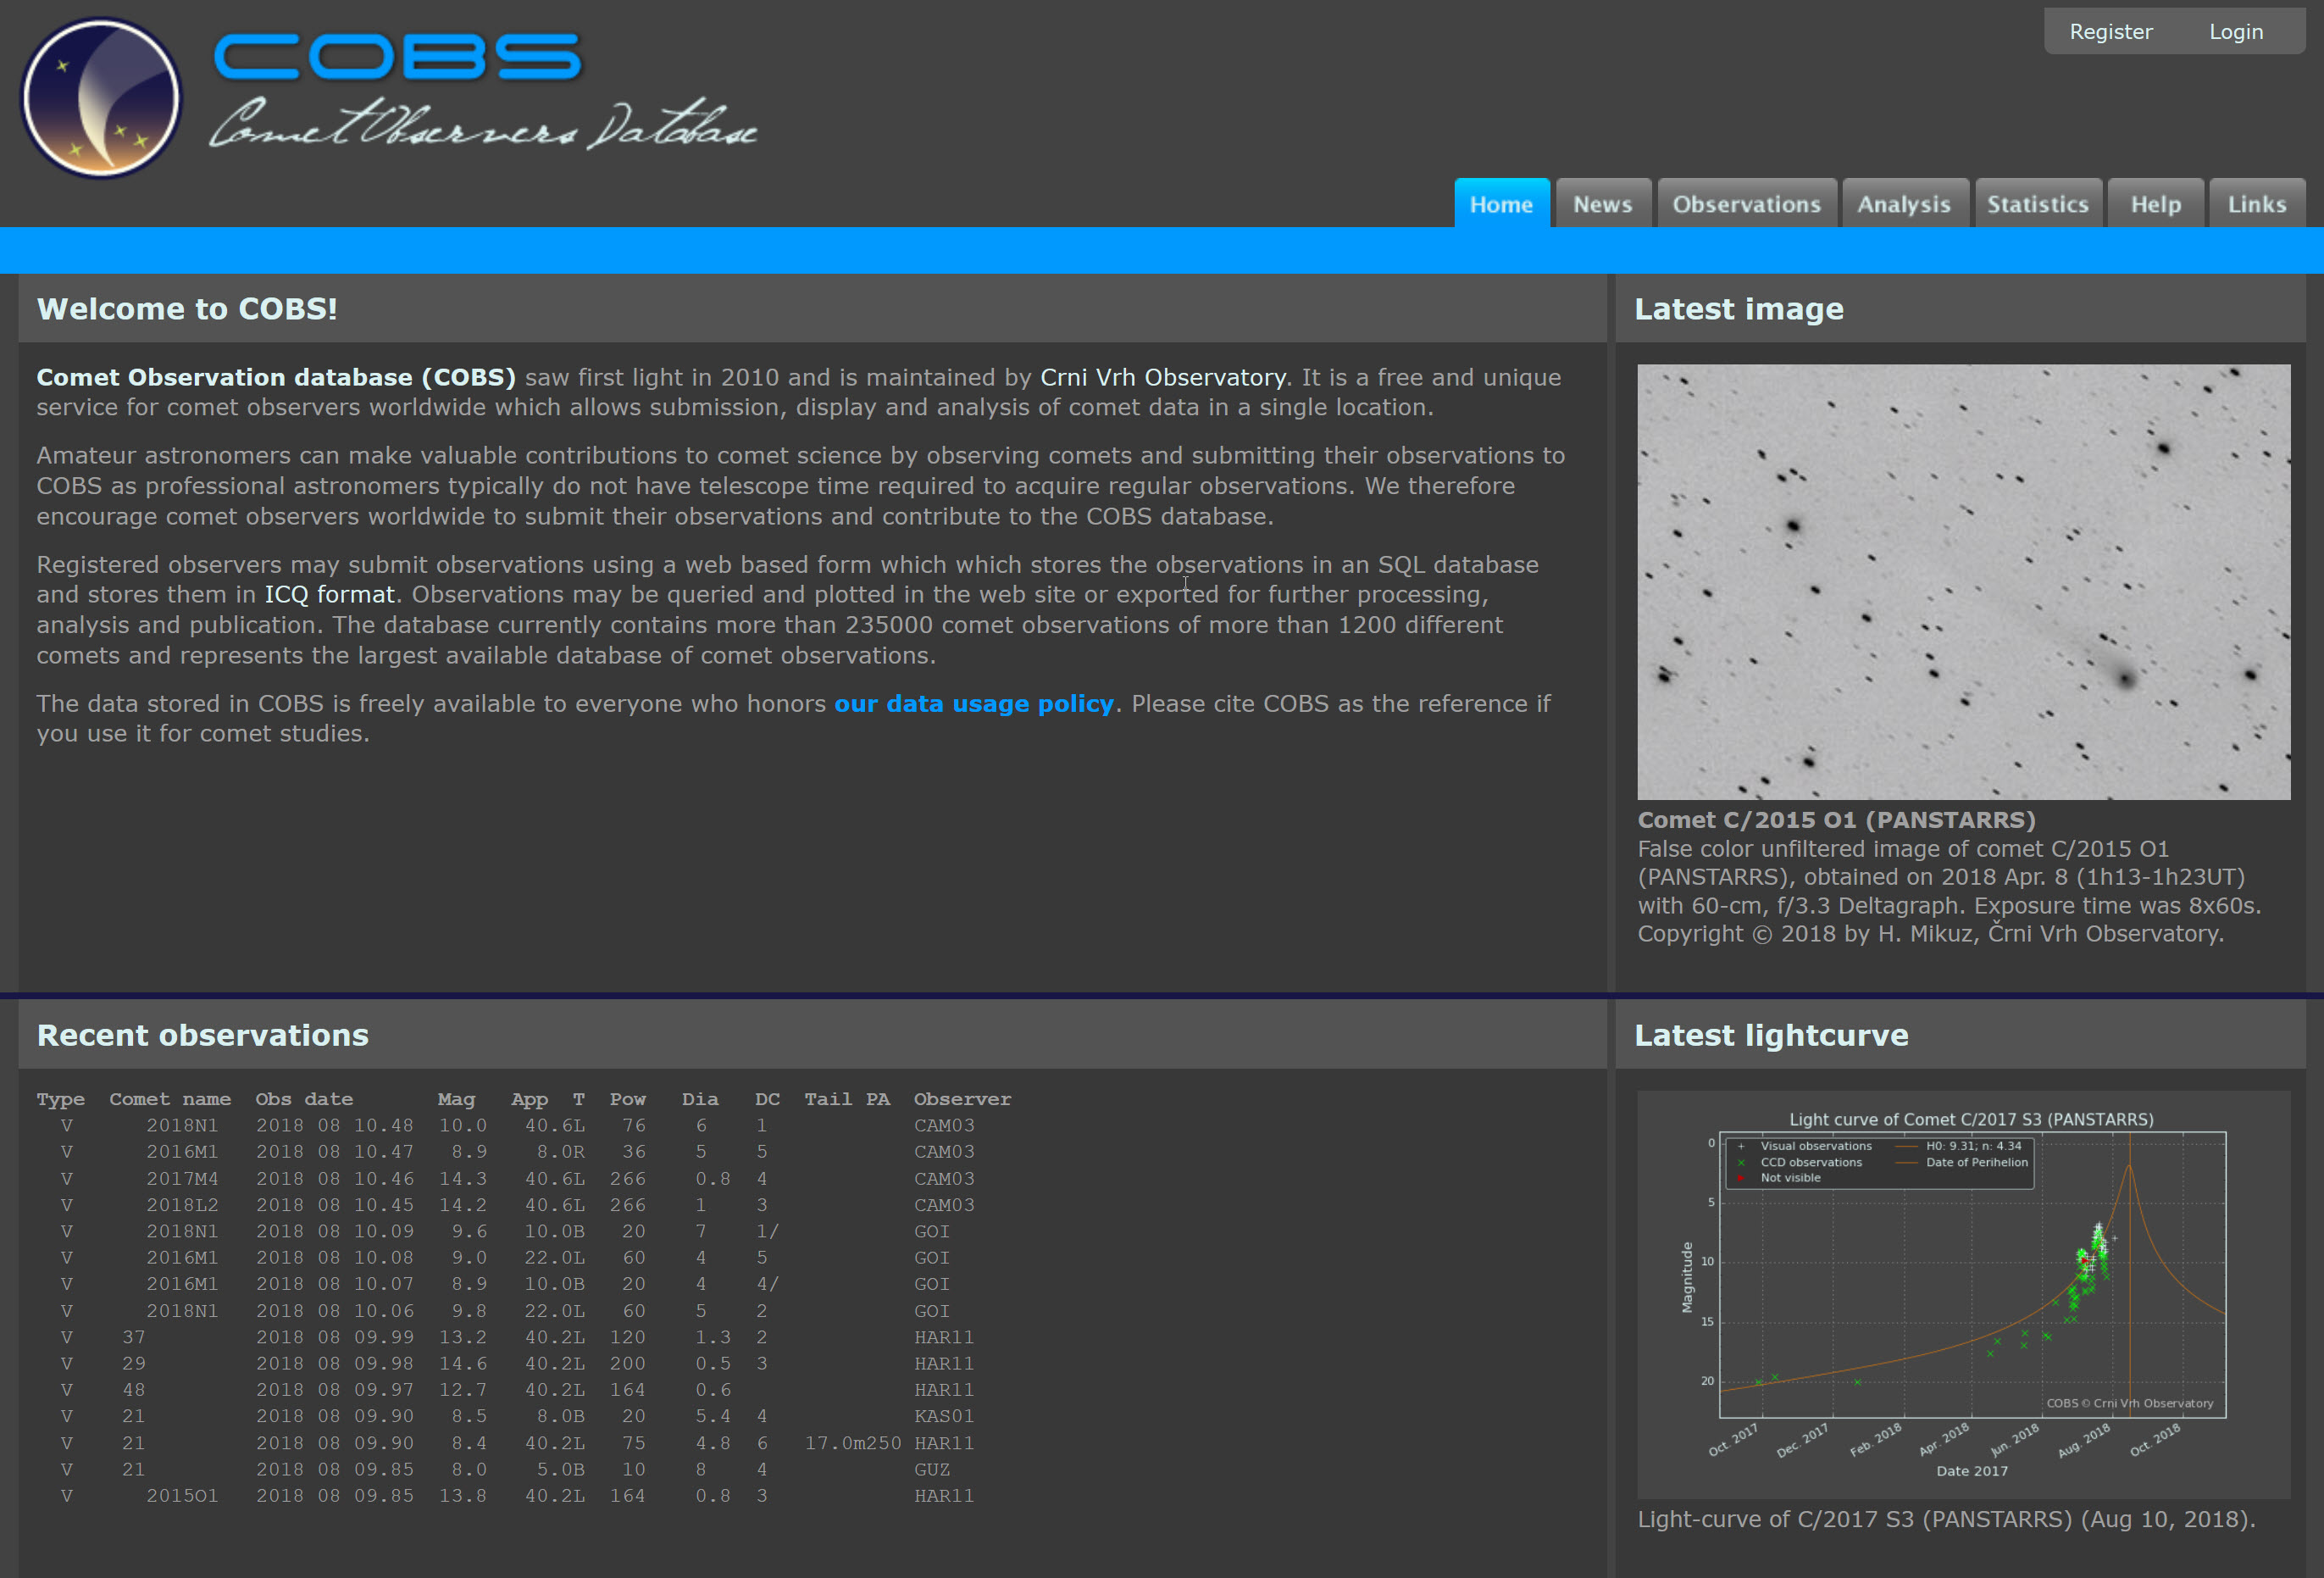This screenshot has width=2324, height=1578.
Task: Click the Dia column header
Action: pos(700,1099)
